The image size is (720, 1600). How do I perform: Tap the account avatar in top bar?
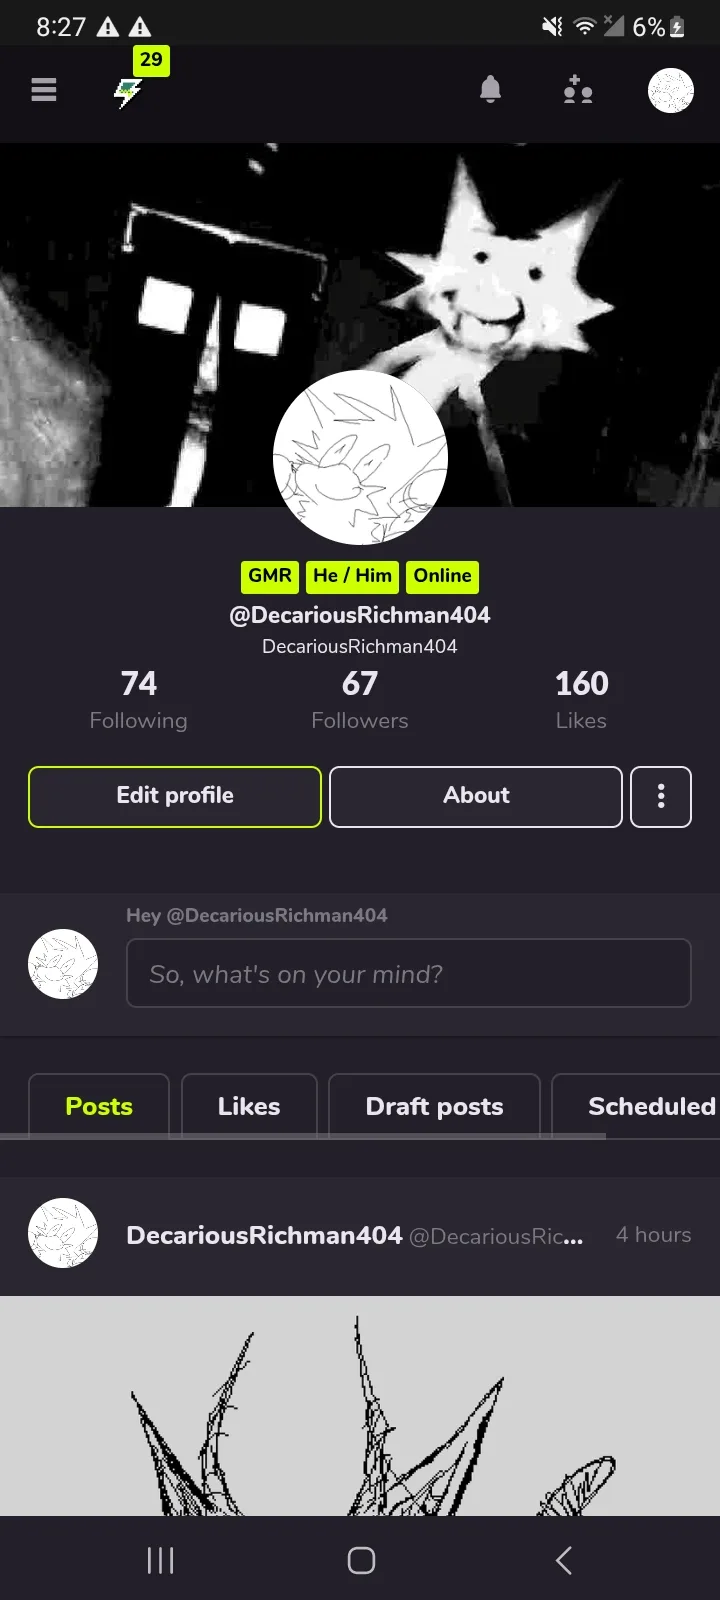pos(671,90)
